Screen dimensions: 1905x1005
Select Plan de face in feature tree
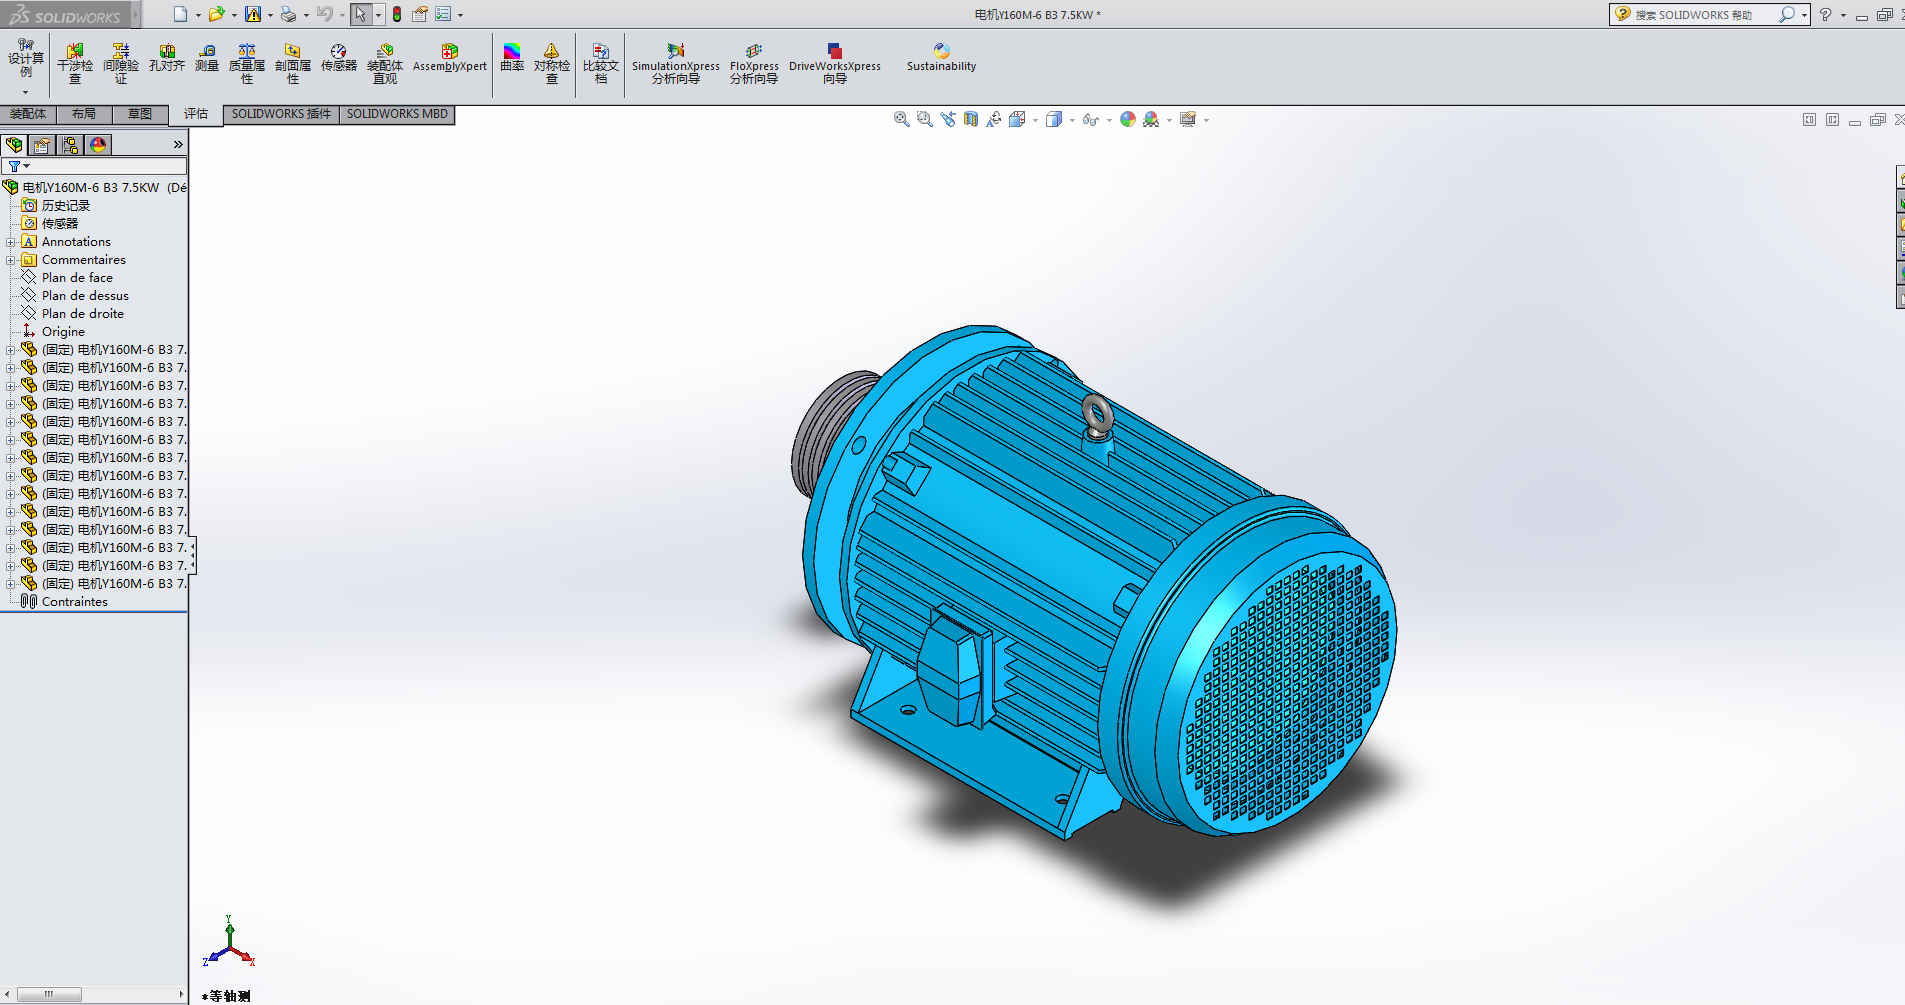pyautogui.click(x=77, y=278)
